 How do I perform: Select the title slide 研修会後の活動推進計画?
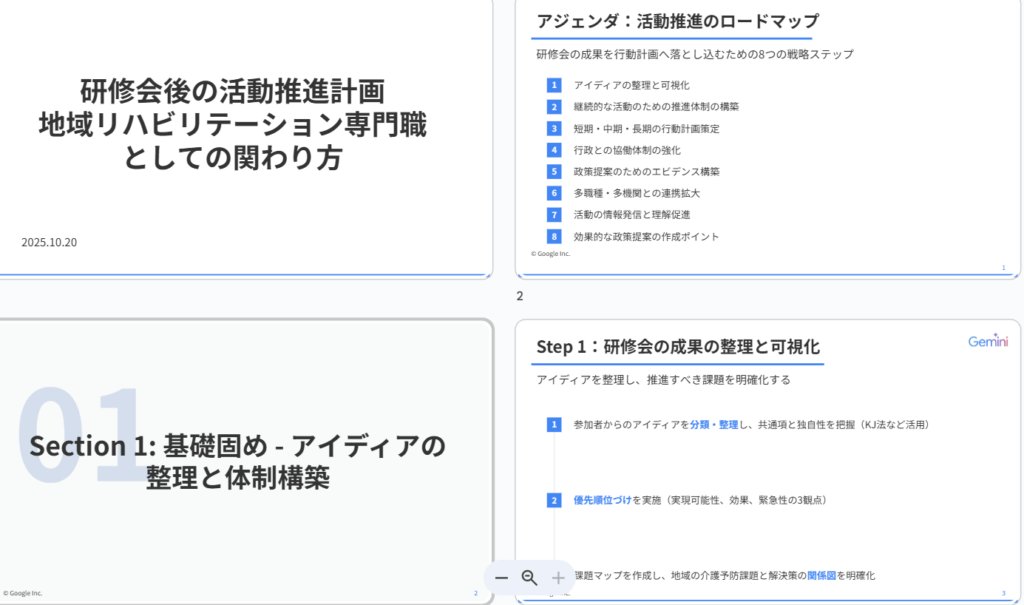coord(244,138)
